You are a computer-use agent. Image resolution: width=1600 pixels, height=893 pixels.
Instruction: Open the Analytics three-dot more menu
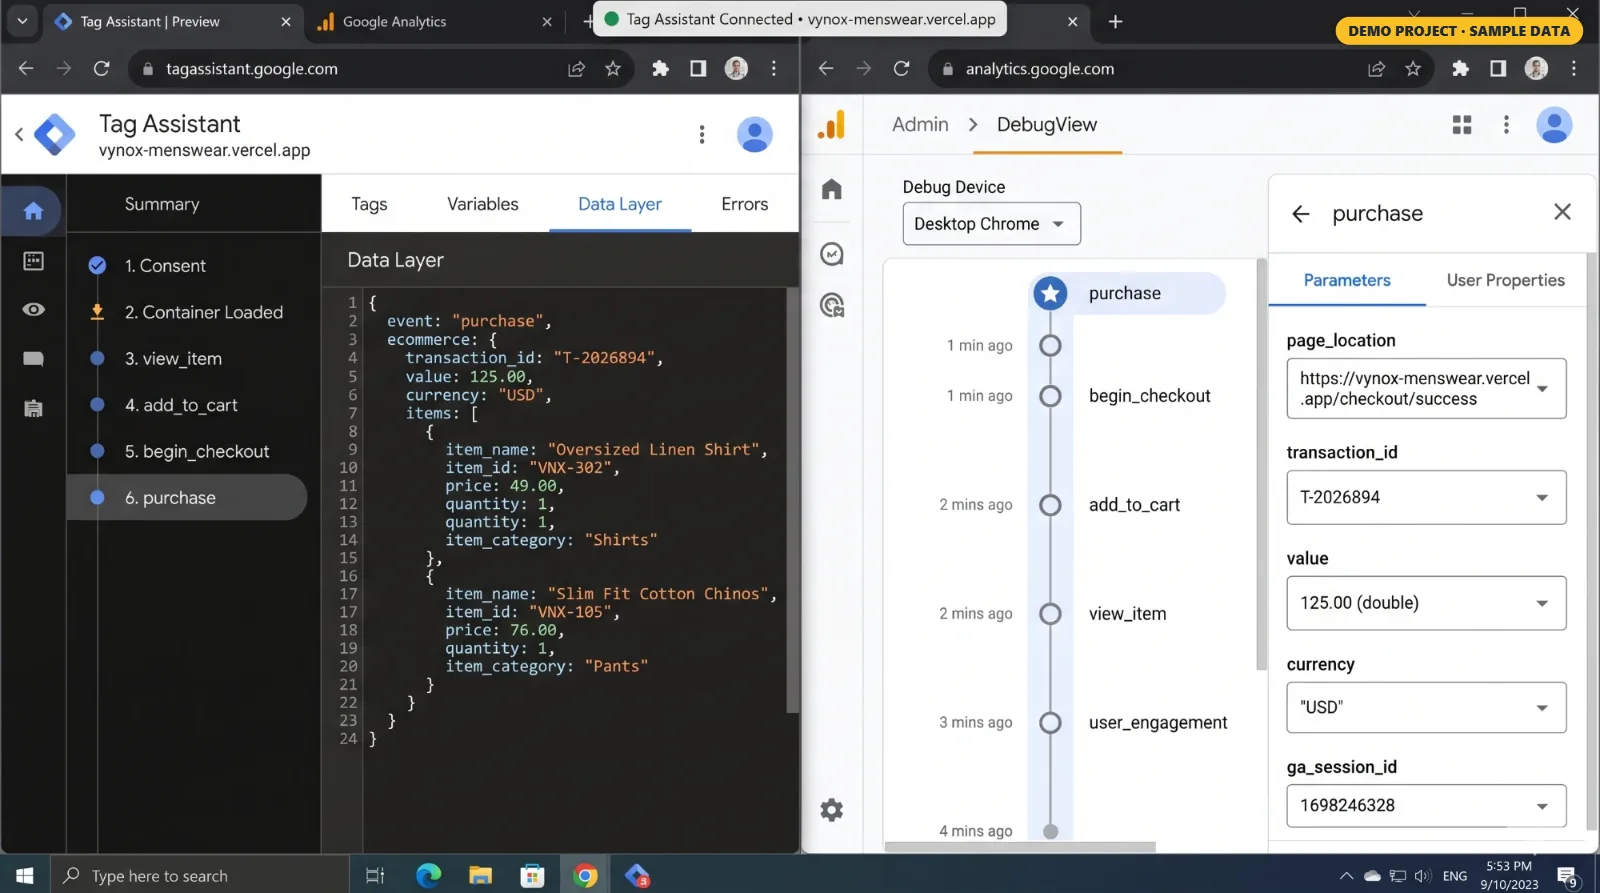click(x=1506, y=125)
